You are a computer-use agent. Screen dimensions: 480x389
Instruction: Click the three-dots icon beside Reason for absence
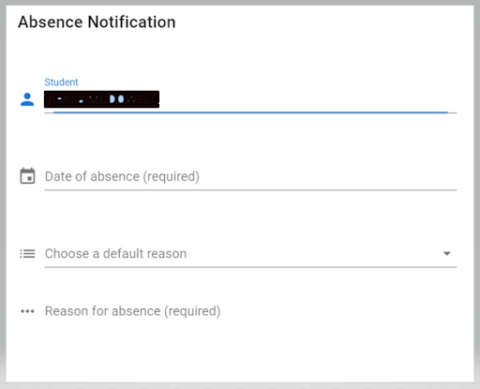(x=27, y=311)
